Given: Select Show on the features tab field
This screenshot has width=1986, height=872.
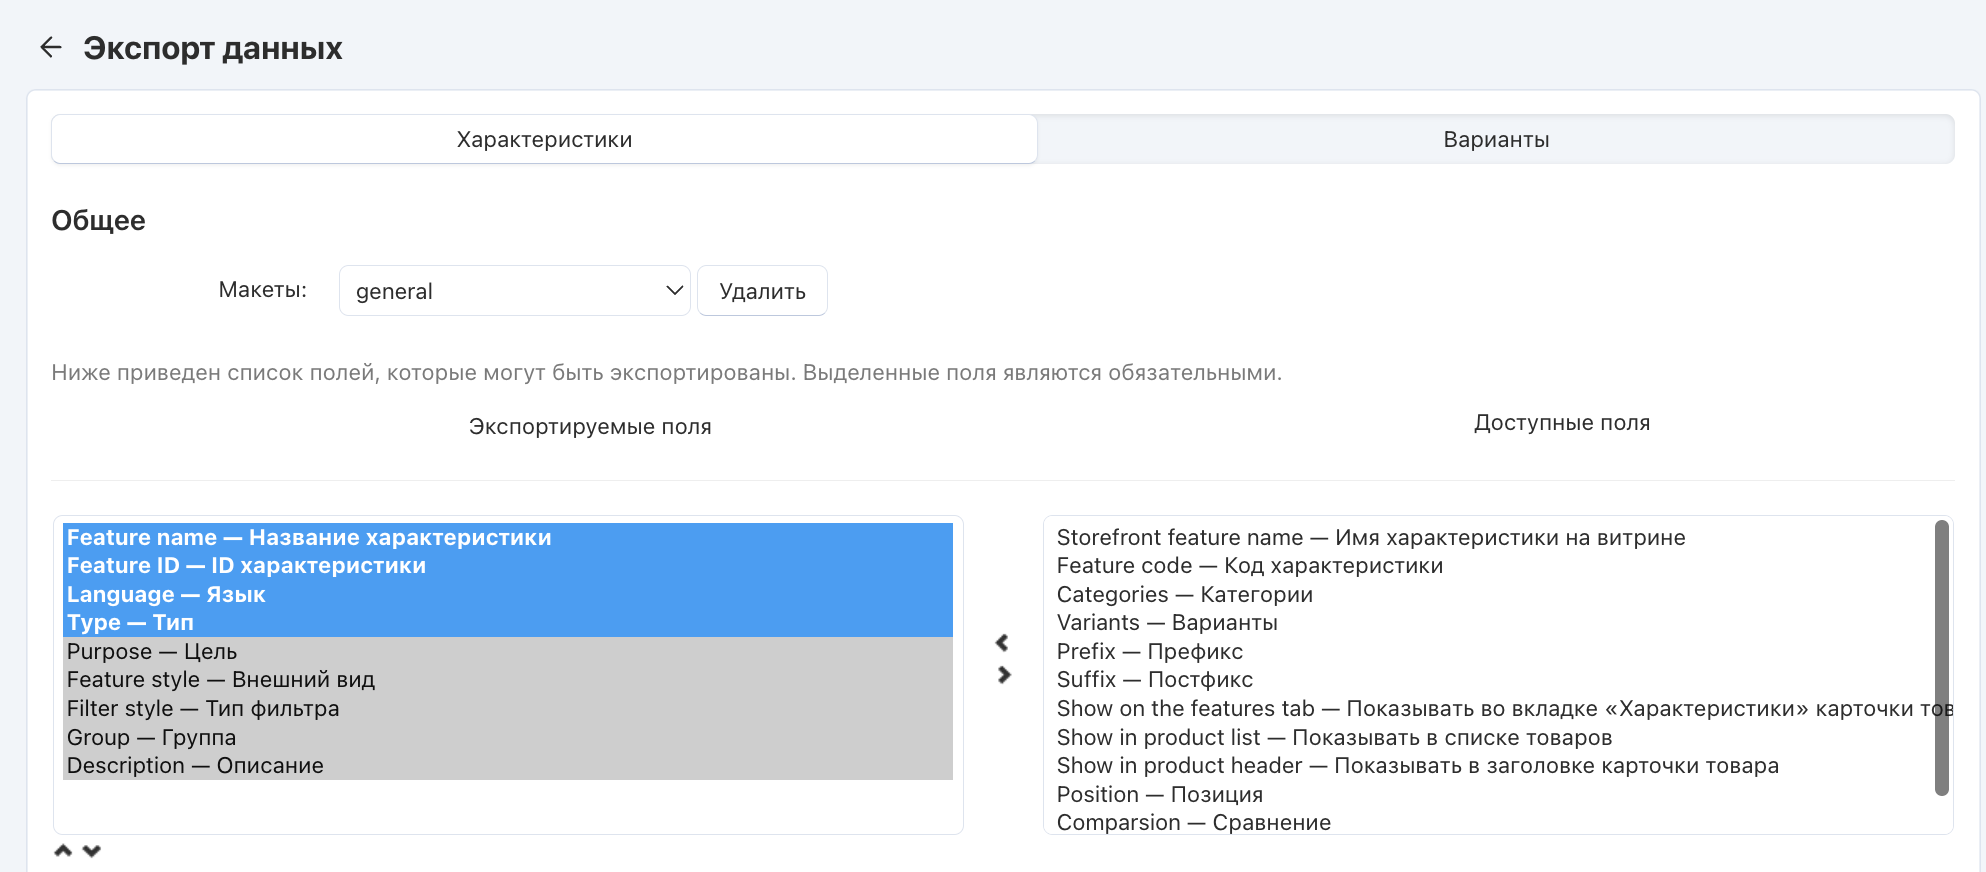Looking at the screenshot, I should tap(1494, 708).
